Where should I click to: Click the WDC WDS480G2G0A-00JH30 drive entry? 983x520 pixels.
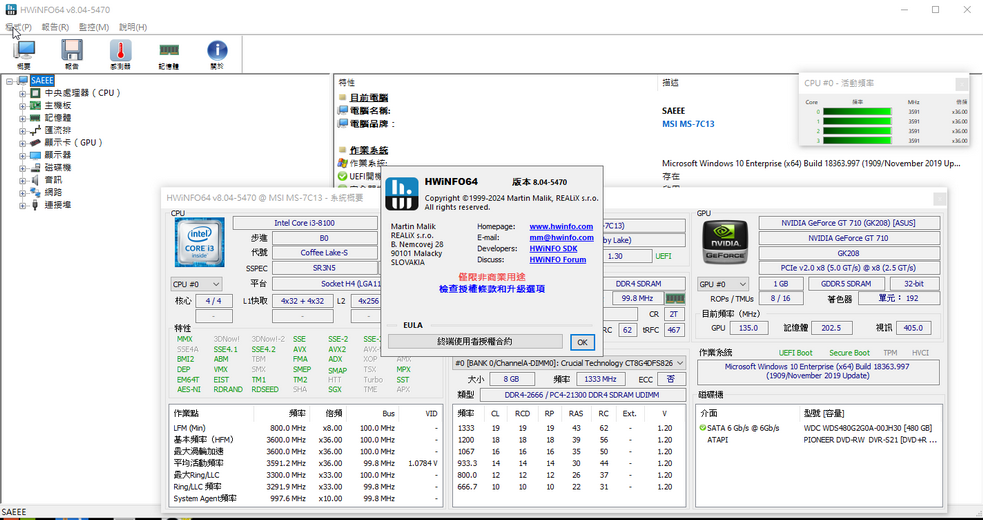pos(868,428)
